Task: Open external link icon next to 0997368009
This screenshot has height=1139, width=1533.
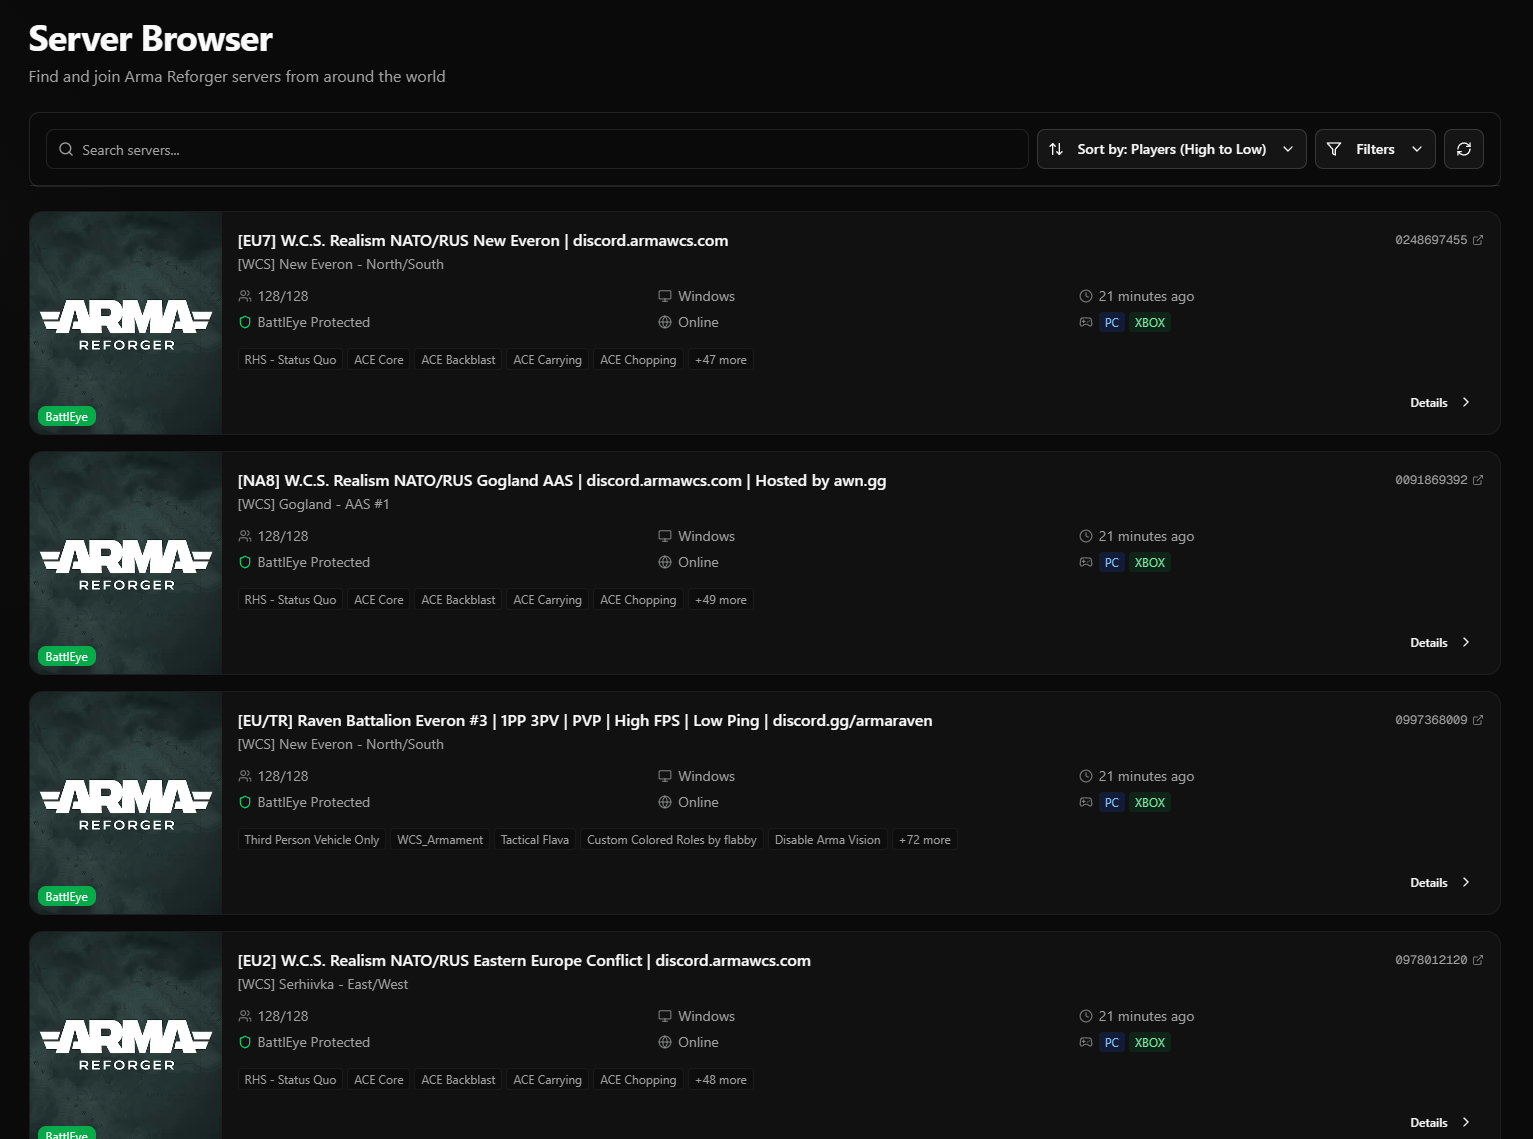Action: [1478, 720]
